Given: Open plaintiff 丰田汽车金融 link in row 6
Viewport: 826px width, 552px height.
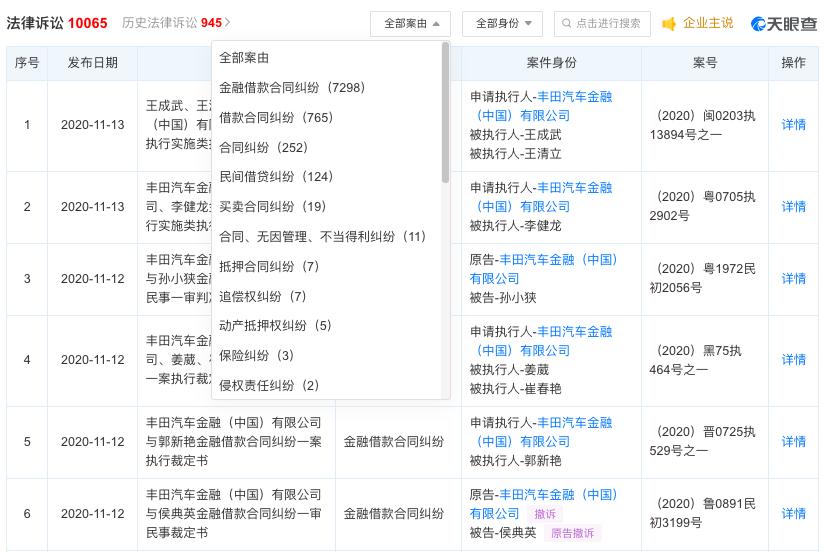Looking at the screenshot, I should [543, 504].
